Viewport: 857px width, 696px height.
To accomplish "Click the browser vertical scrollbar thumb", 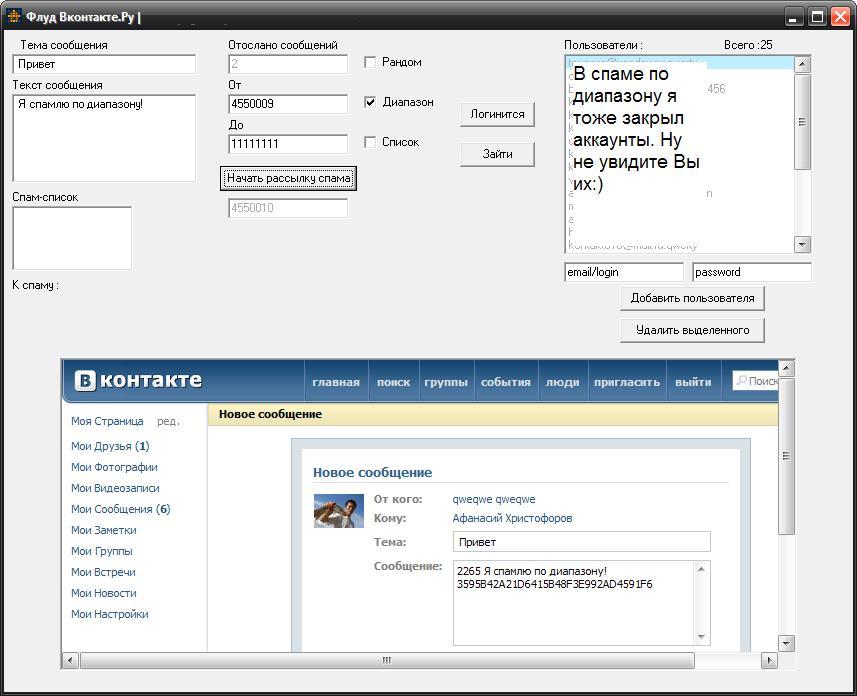I will pyautogui.click(x=786, y=456).
